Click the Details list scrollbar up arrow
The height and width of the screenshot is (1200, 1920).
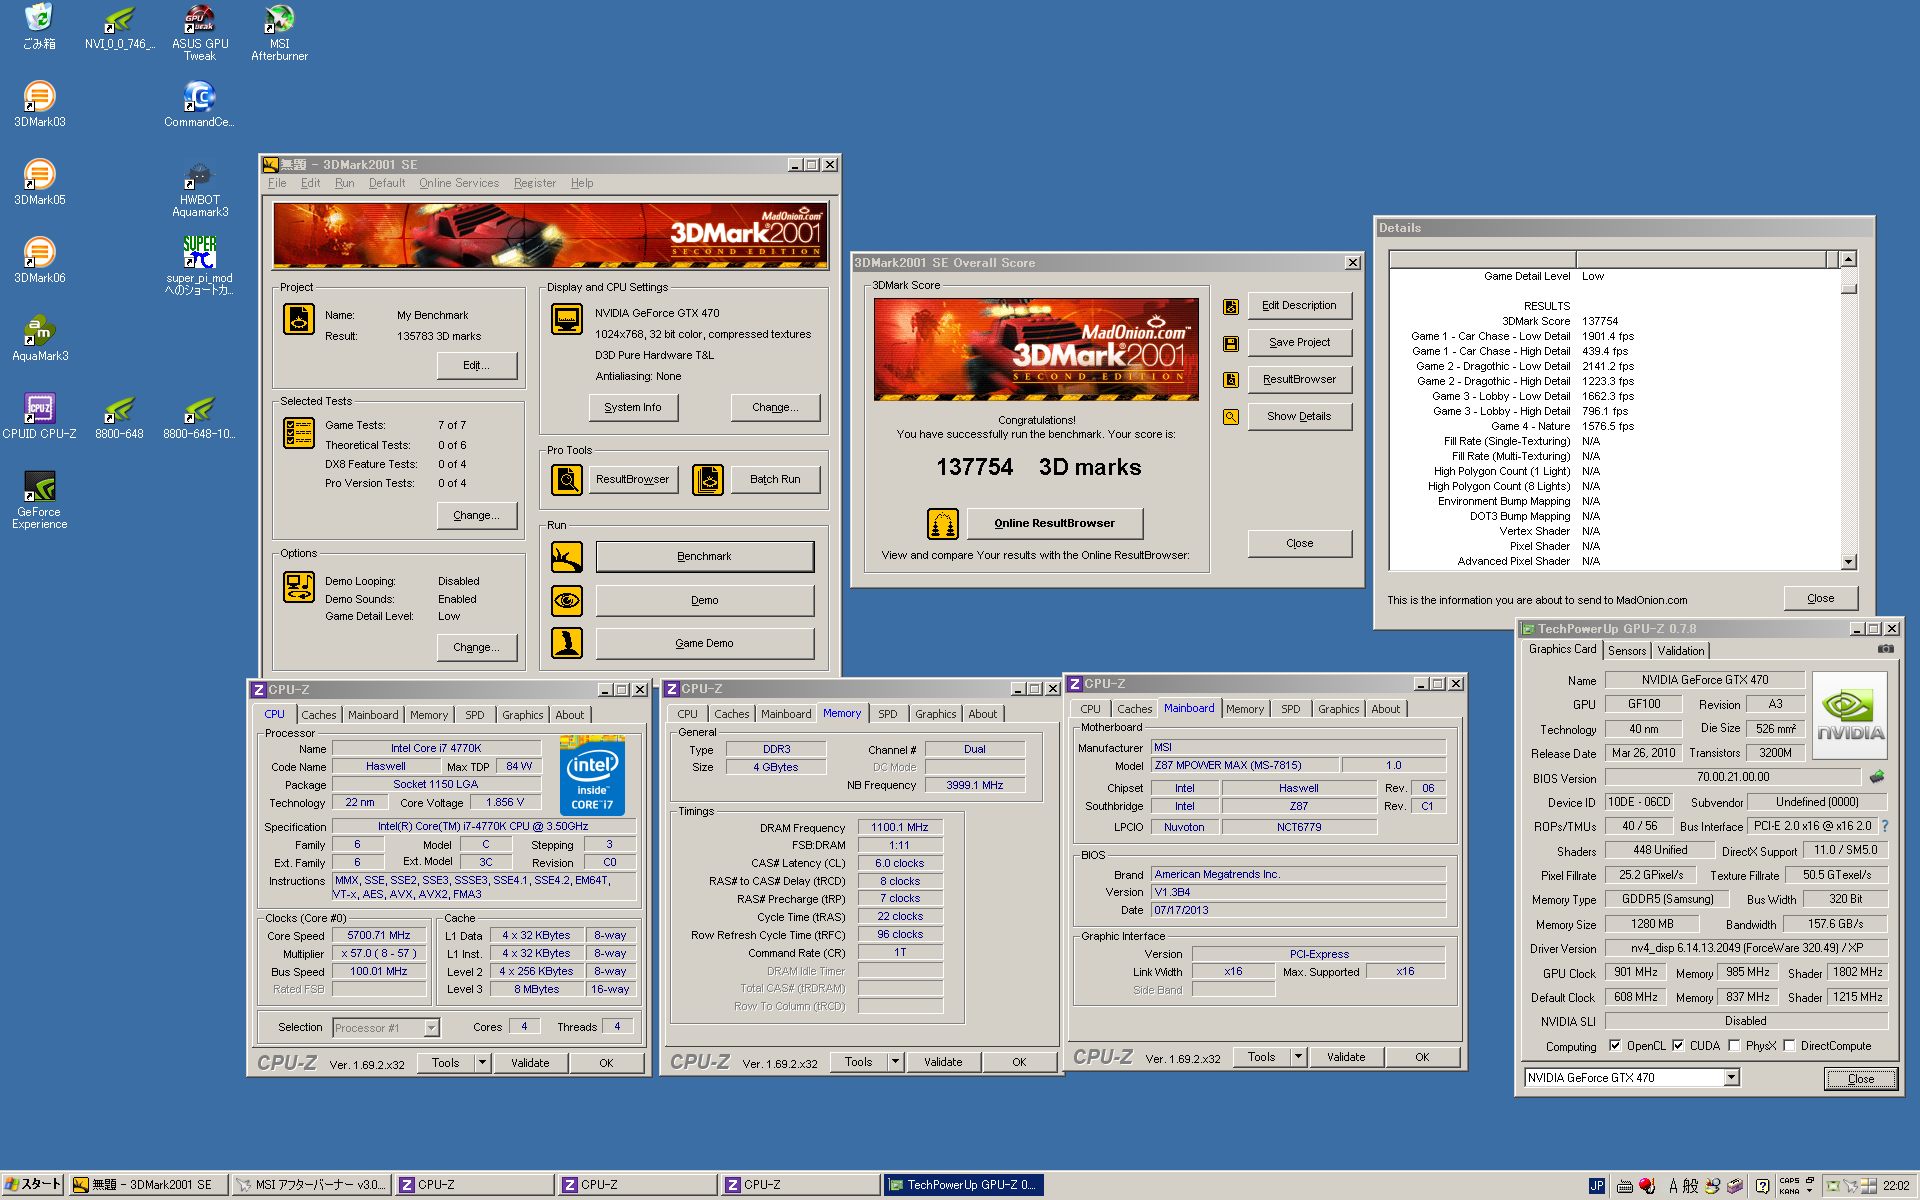1848,259
